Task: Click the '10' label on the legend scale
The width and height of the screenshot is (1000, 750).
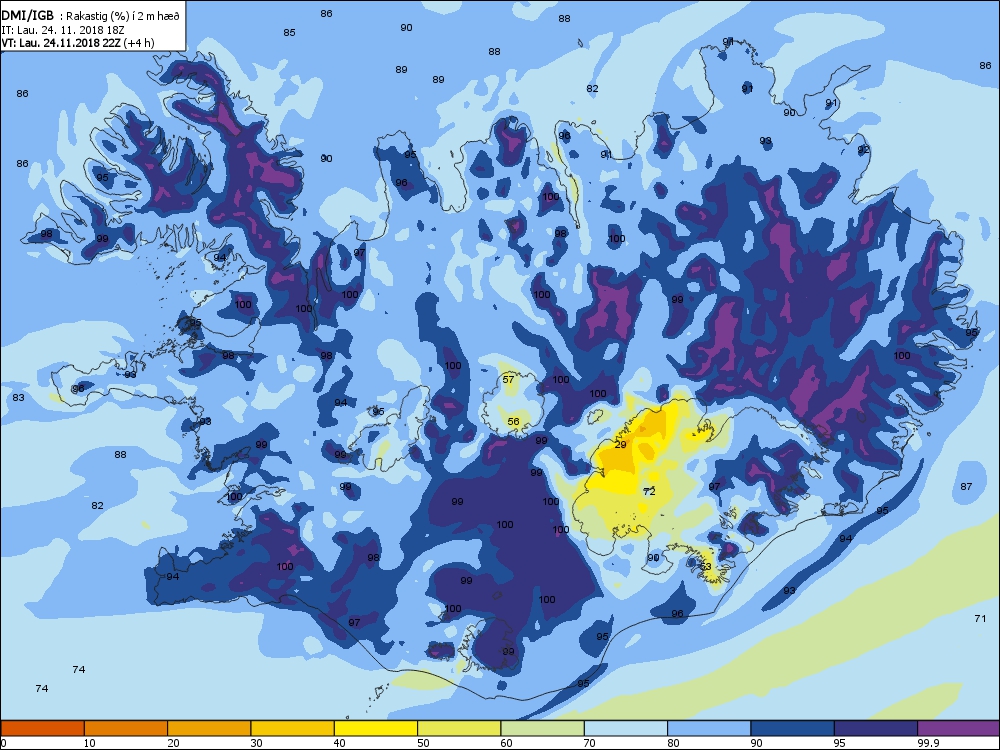Action: [x=91, y=743]
